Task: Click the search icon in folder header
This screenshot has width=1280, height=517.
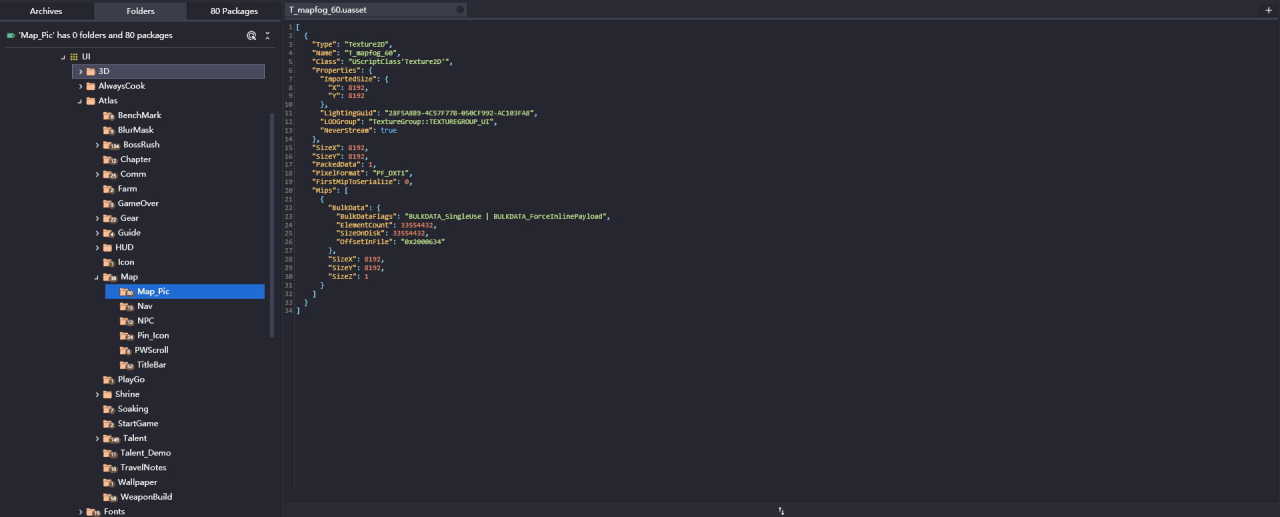Action: click(251, 35)
